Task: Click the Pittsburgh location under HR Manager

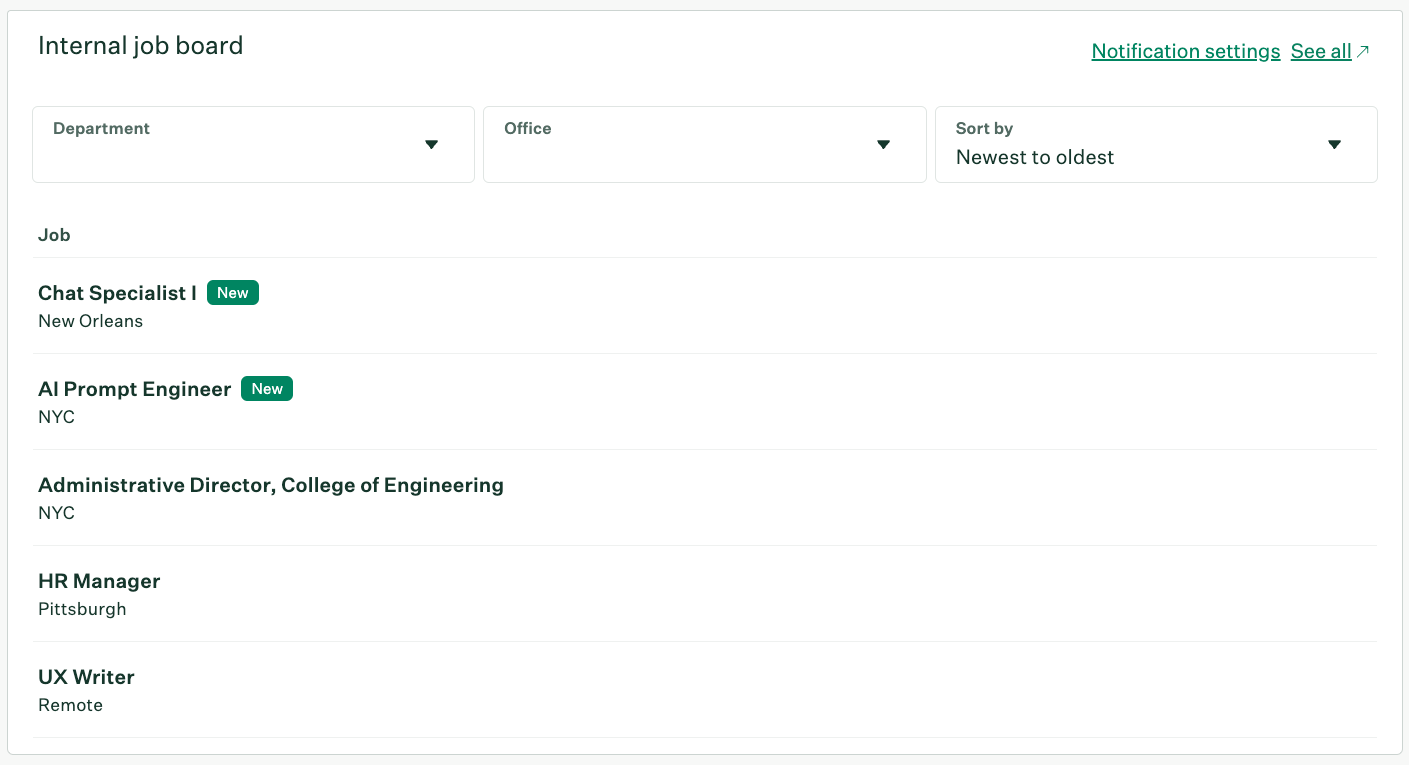Action: point(82,609)
